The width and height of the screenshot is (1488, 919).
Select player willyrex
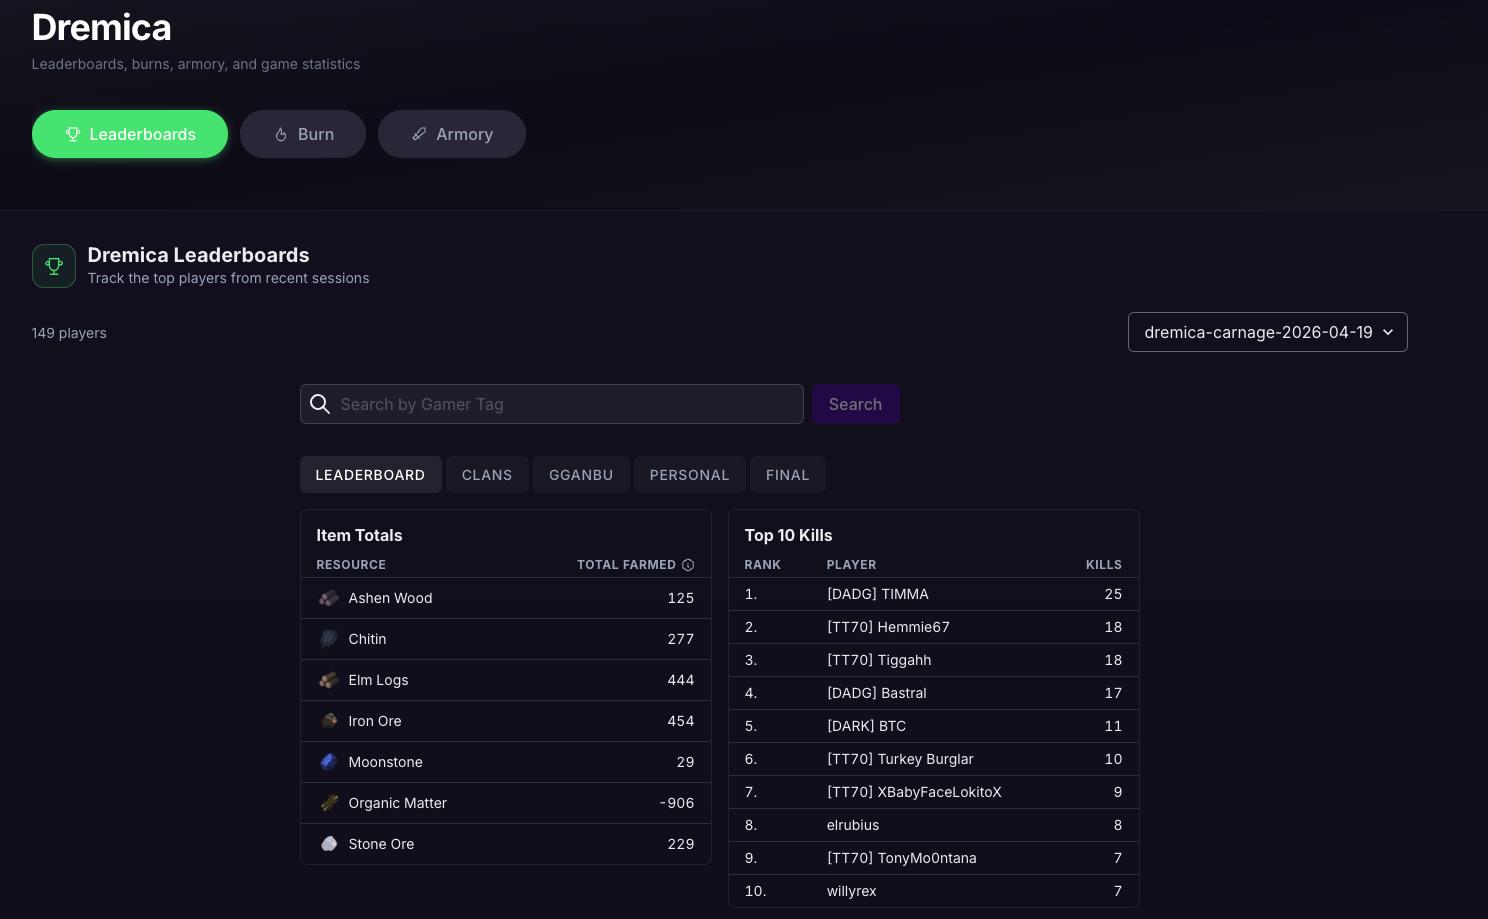pyautogui.click(x=852, y=891)
